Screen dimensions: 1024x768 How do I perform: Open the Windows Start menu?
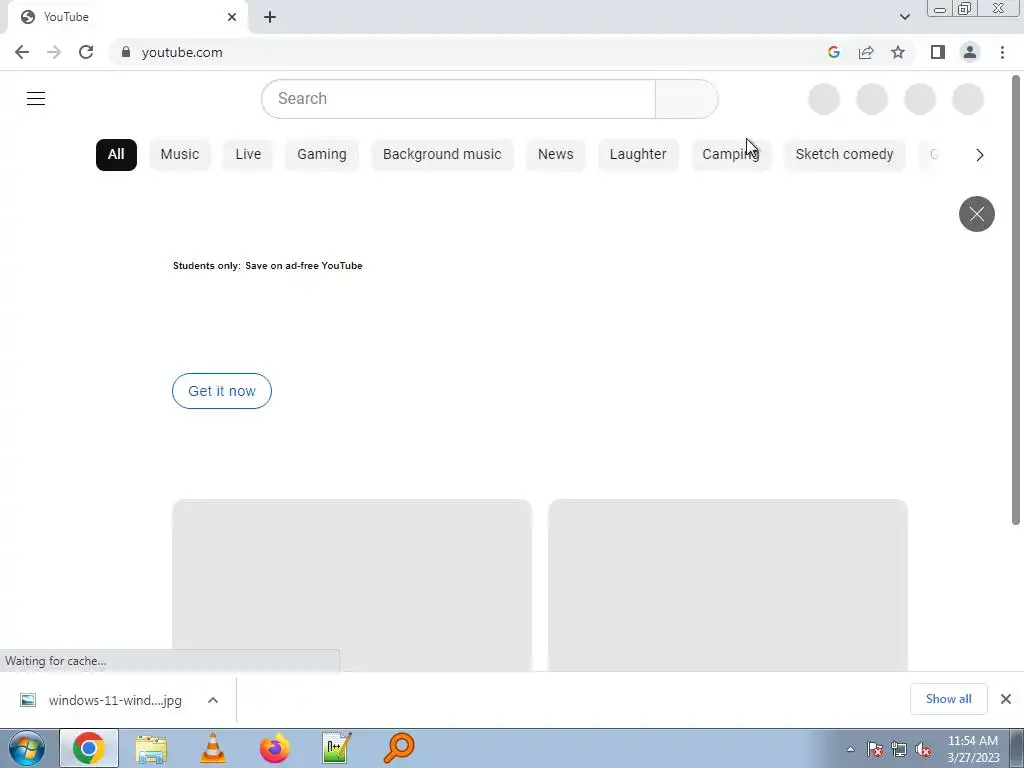point(27,748)
